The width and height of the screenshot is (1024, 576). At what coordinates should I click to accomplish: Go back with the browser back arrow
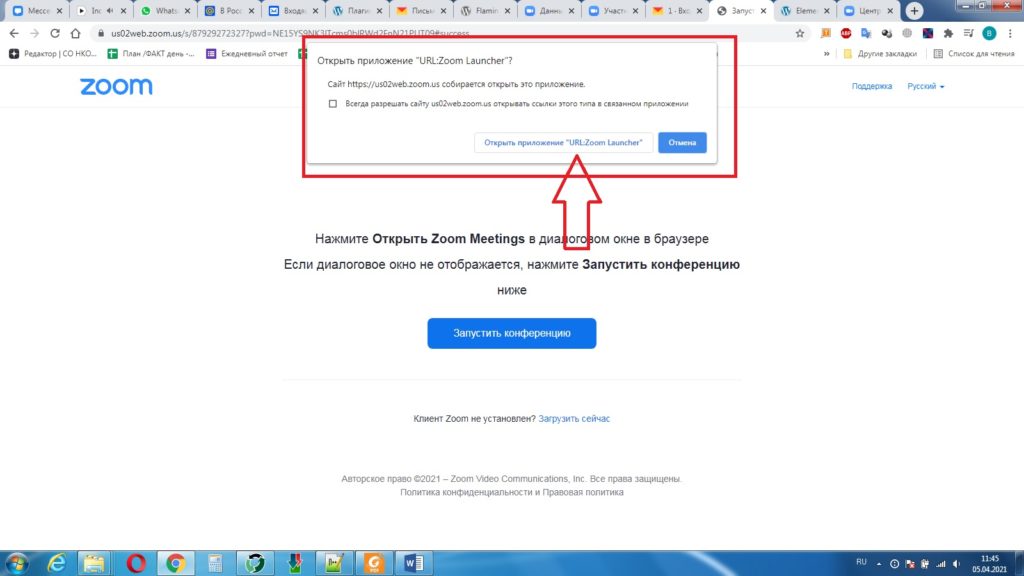(14, 33)
